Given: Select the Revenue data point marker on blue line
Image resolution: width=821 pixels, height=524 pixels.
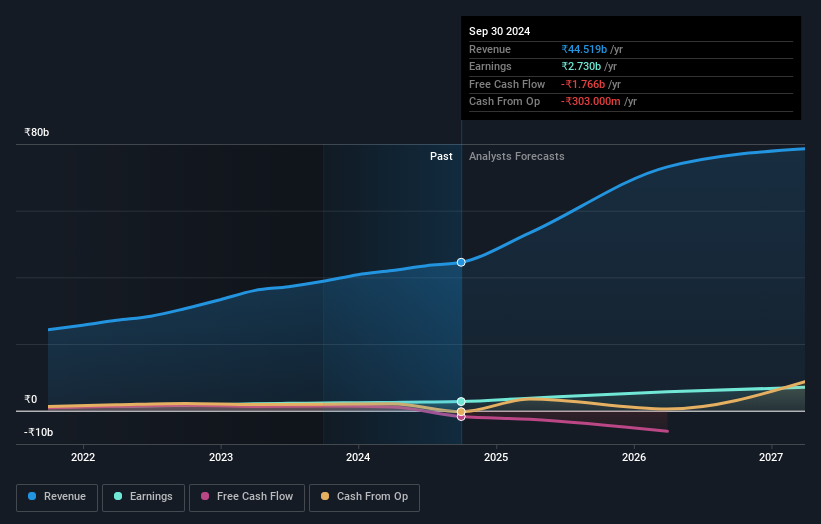Looking at the screenshot, I should 461,262.
